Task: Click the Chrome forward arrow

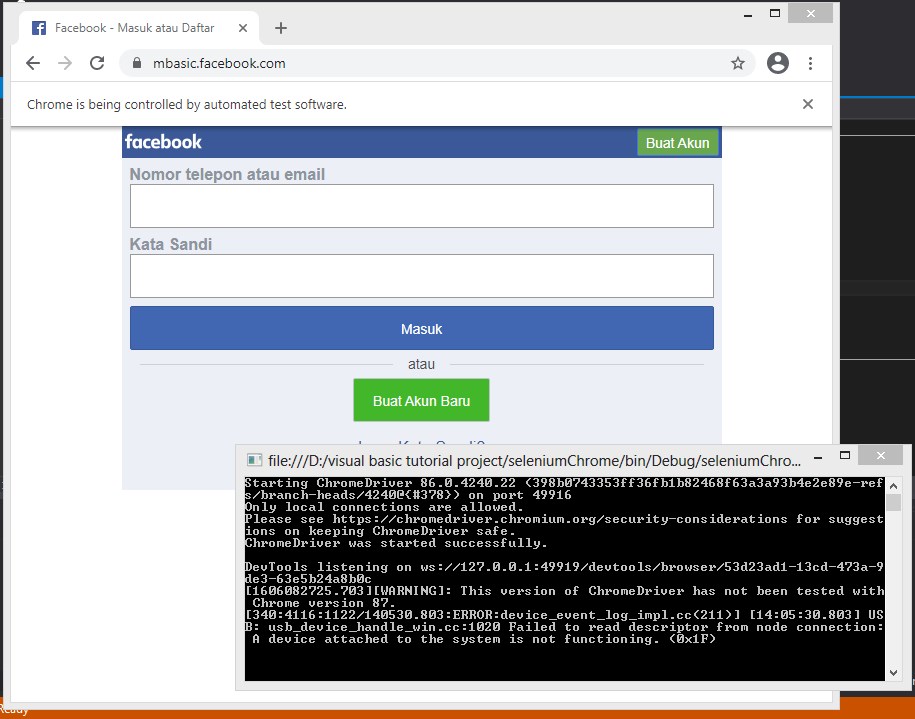Action: (x=65, y=63)
